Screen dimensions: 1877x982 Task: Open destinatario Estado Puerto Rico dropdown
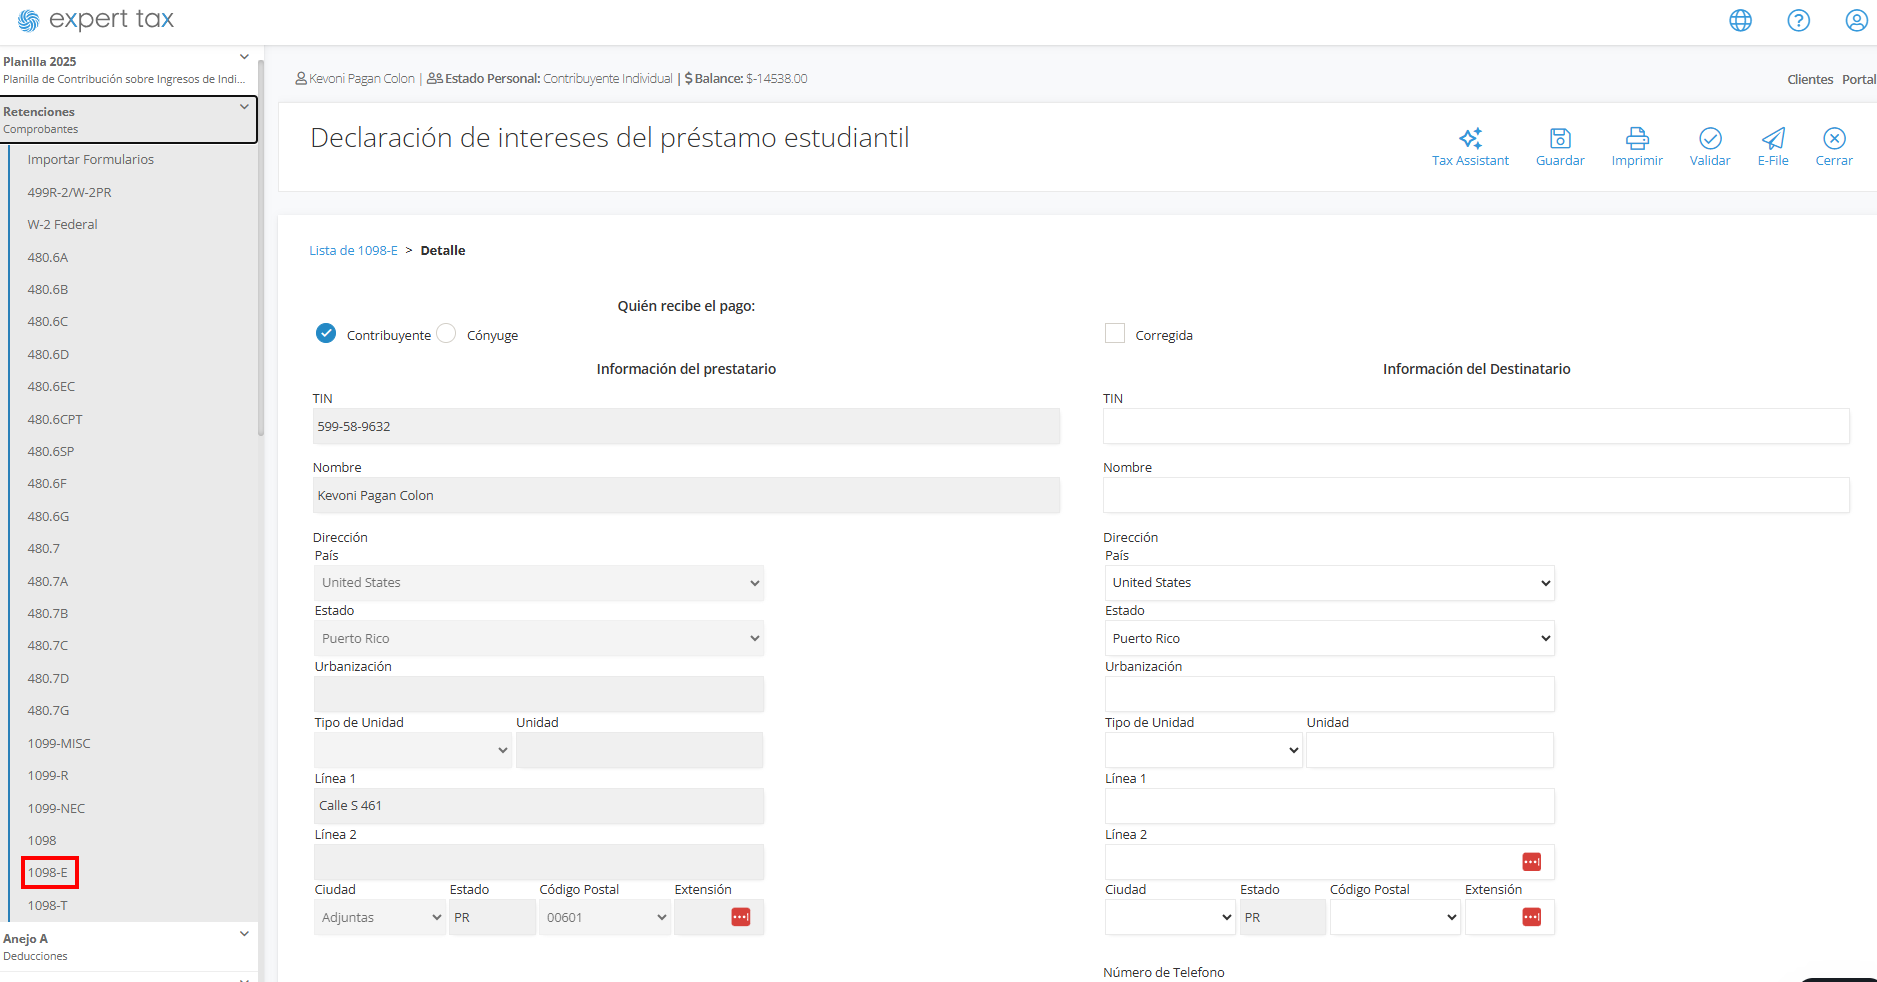click(x=1329, y=639)
